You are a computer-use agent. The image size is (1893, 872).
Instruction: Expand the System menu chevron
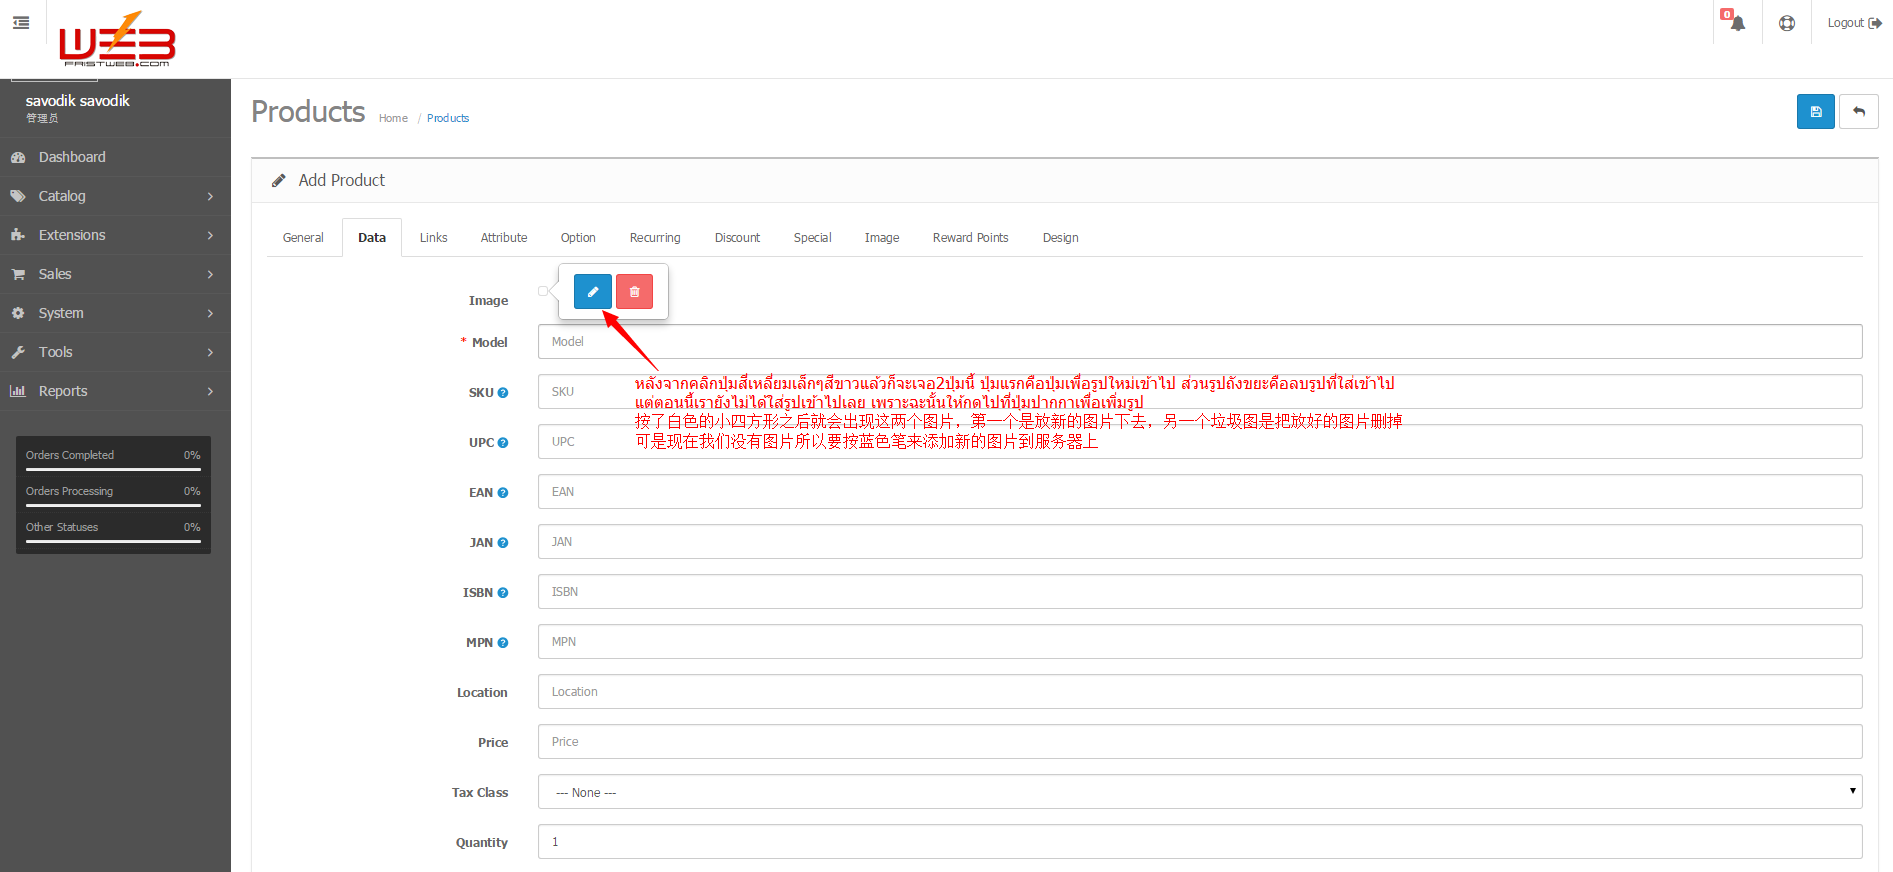210,313
